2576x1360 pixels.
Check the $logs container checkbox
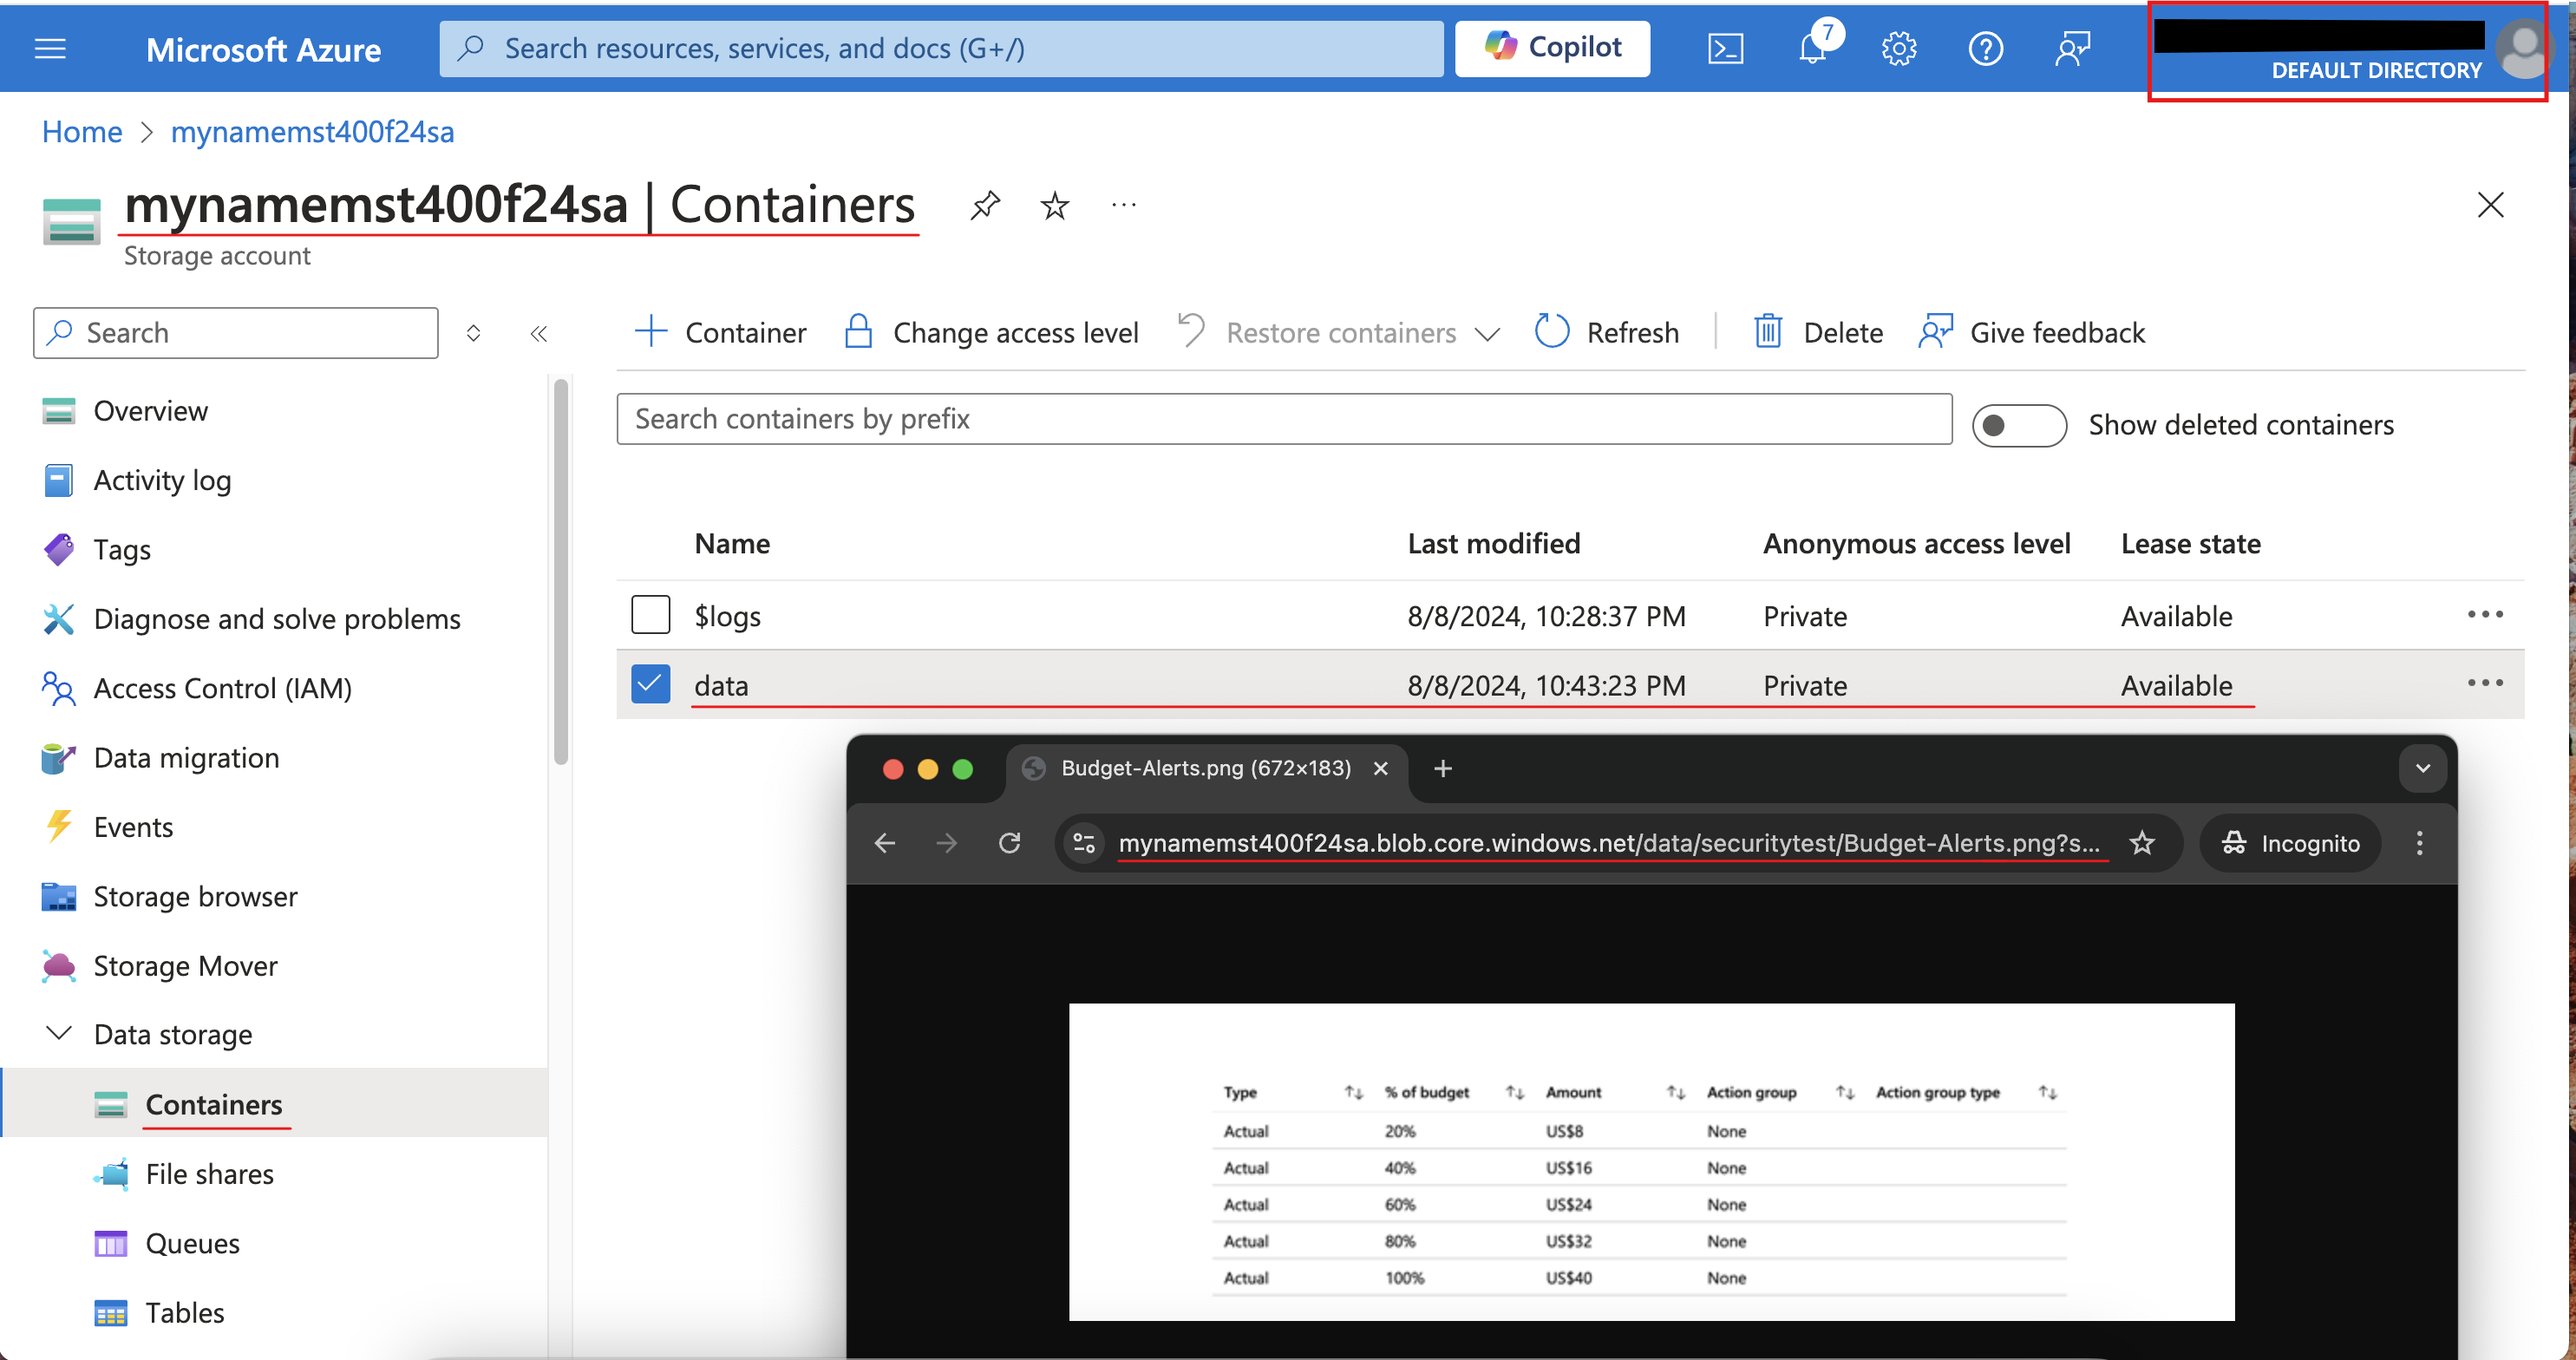[x=650, y=615]
